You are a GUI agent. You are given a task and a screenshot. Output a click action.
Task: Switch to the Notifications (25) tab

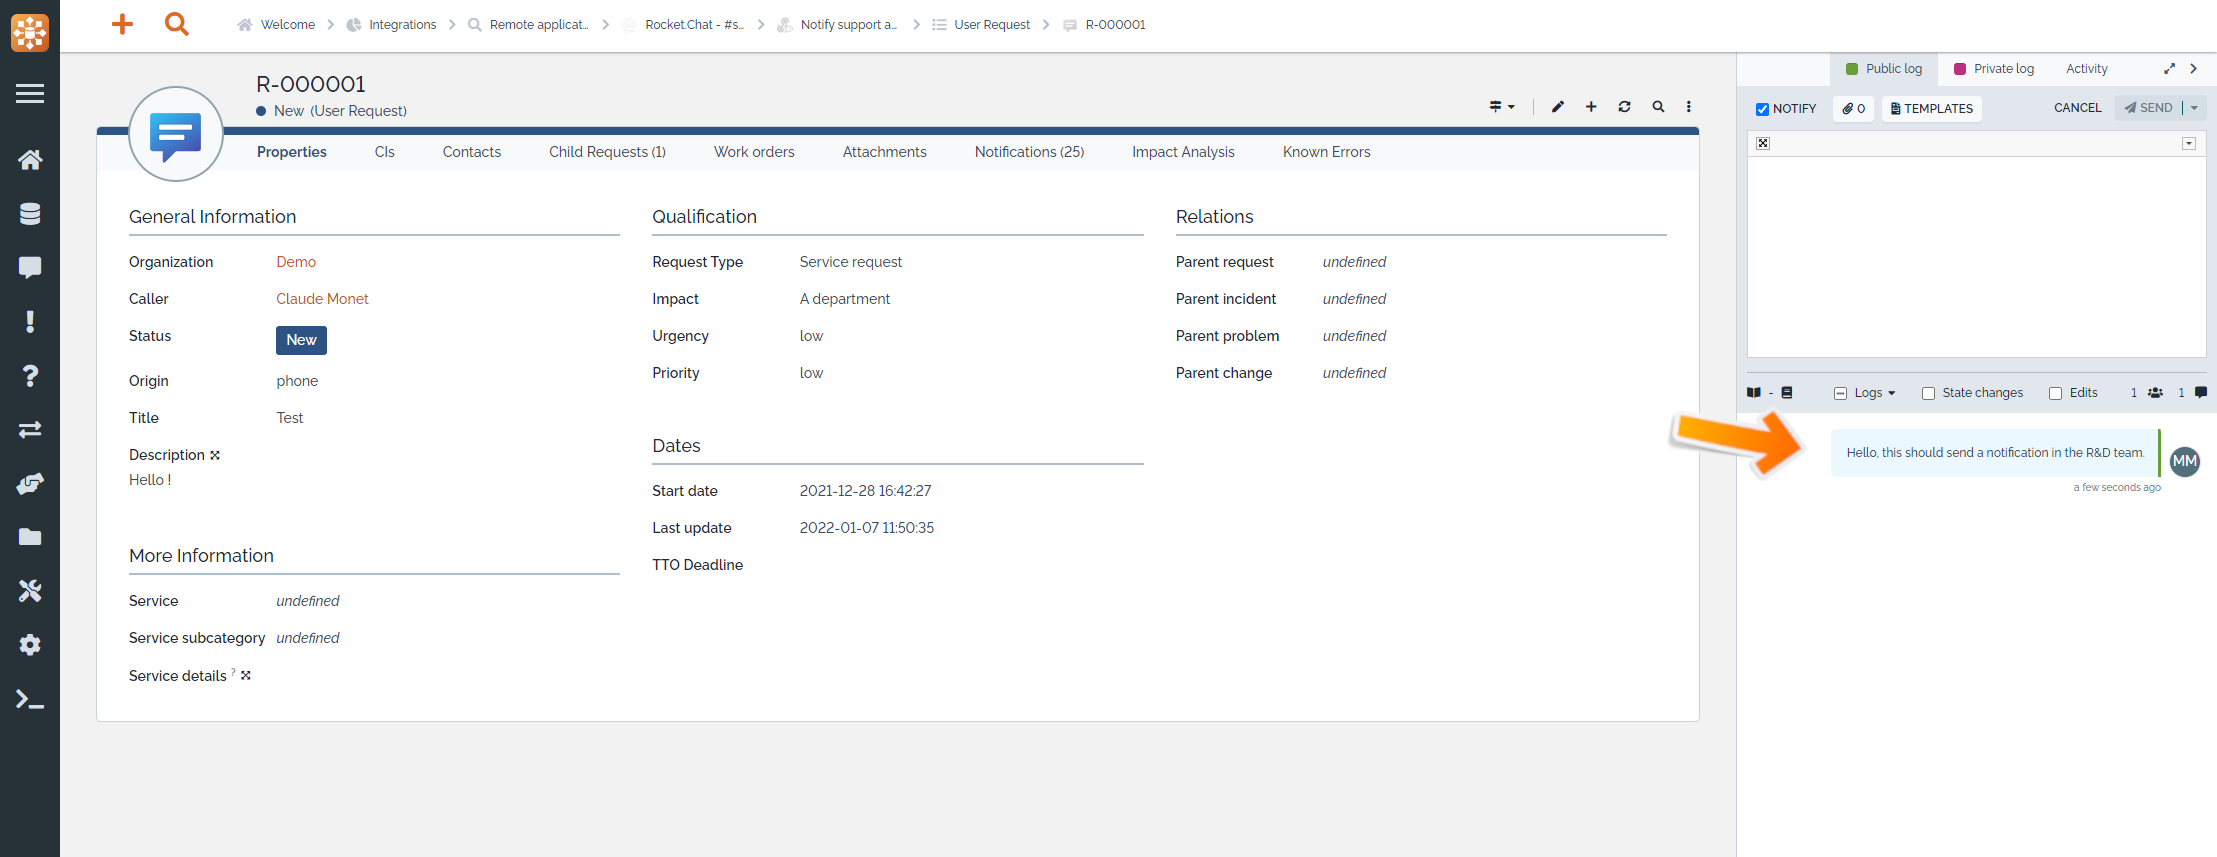click(x=1029, y=152)
